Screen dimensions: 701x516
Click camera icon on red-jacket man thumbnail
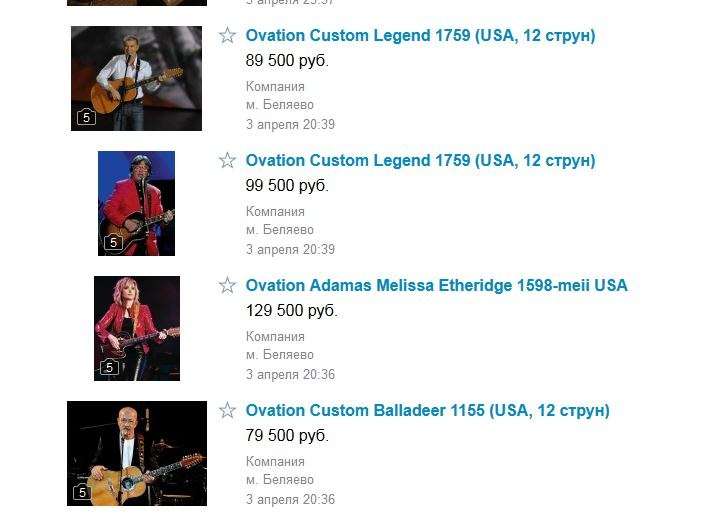click(x=113, y=242)
